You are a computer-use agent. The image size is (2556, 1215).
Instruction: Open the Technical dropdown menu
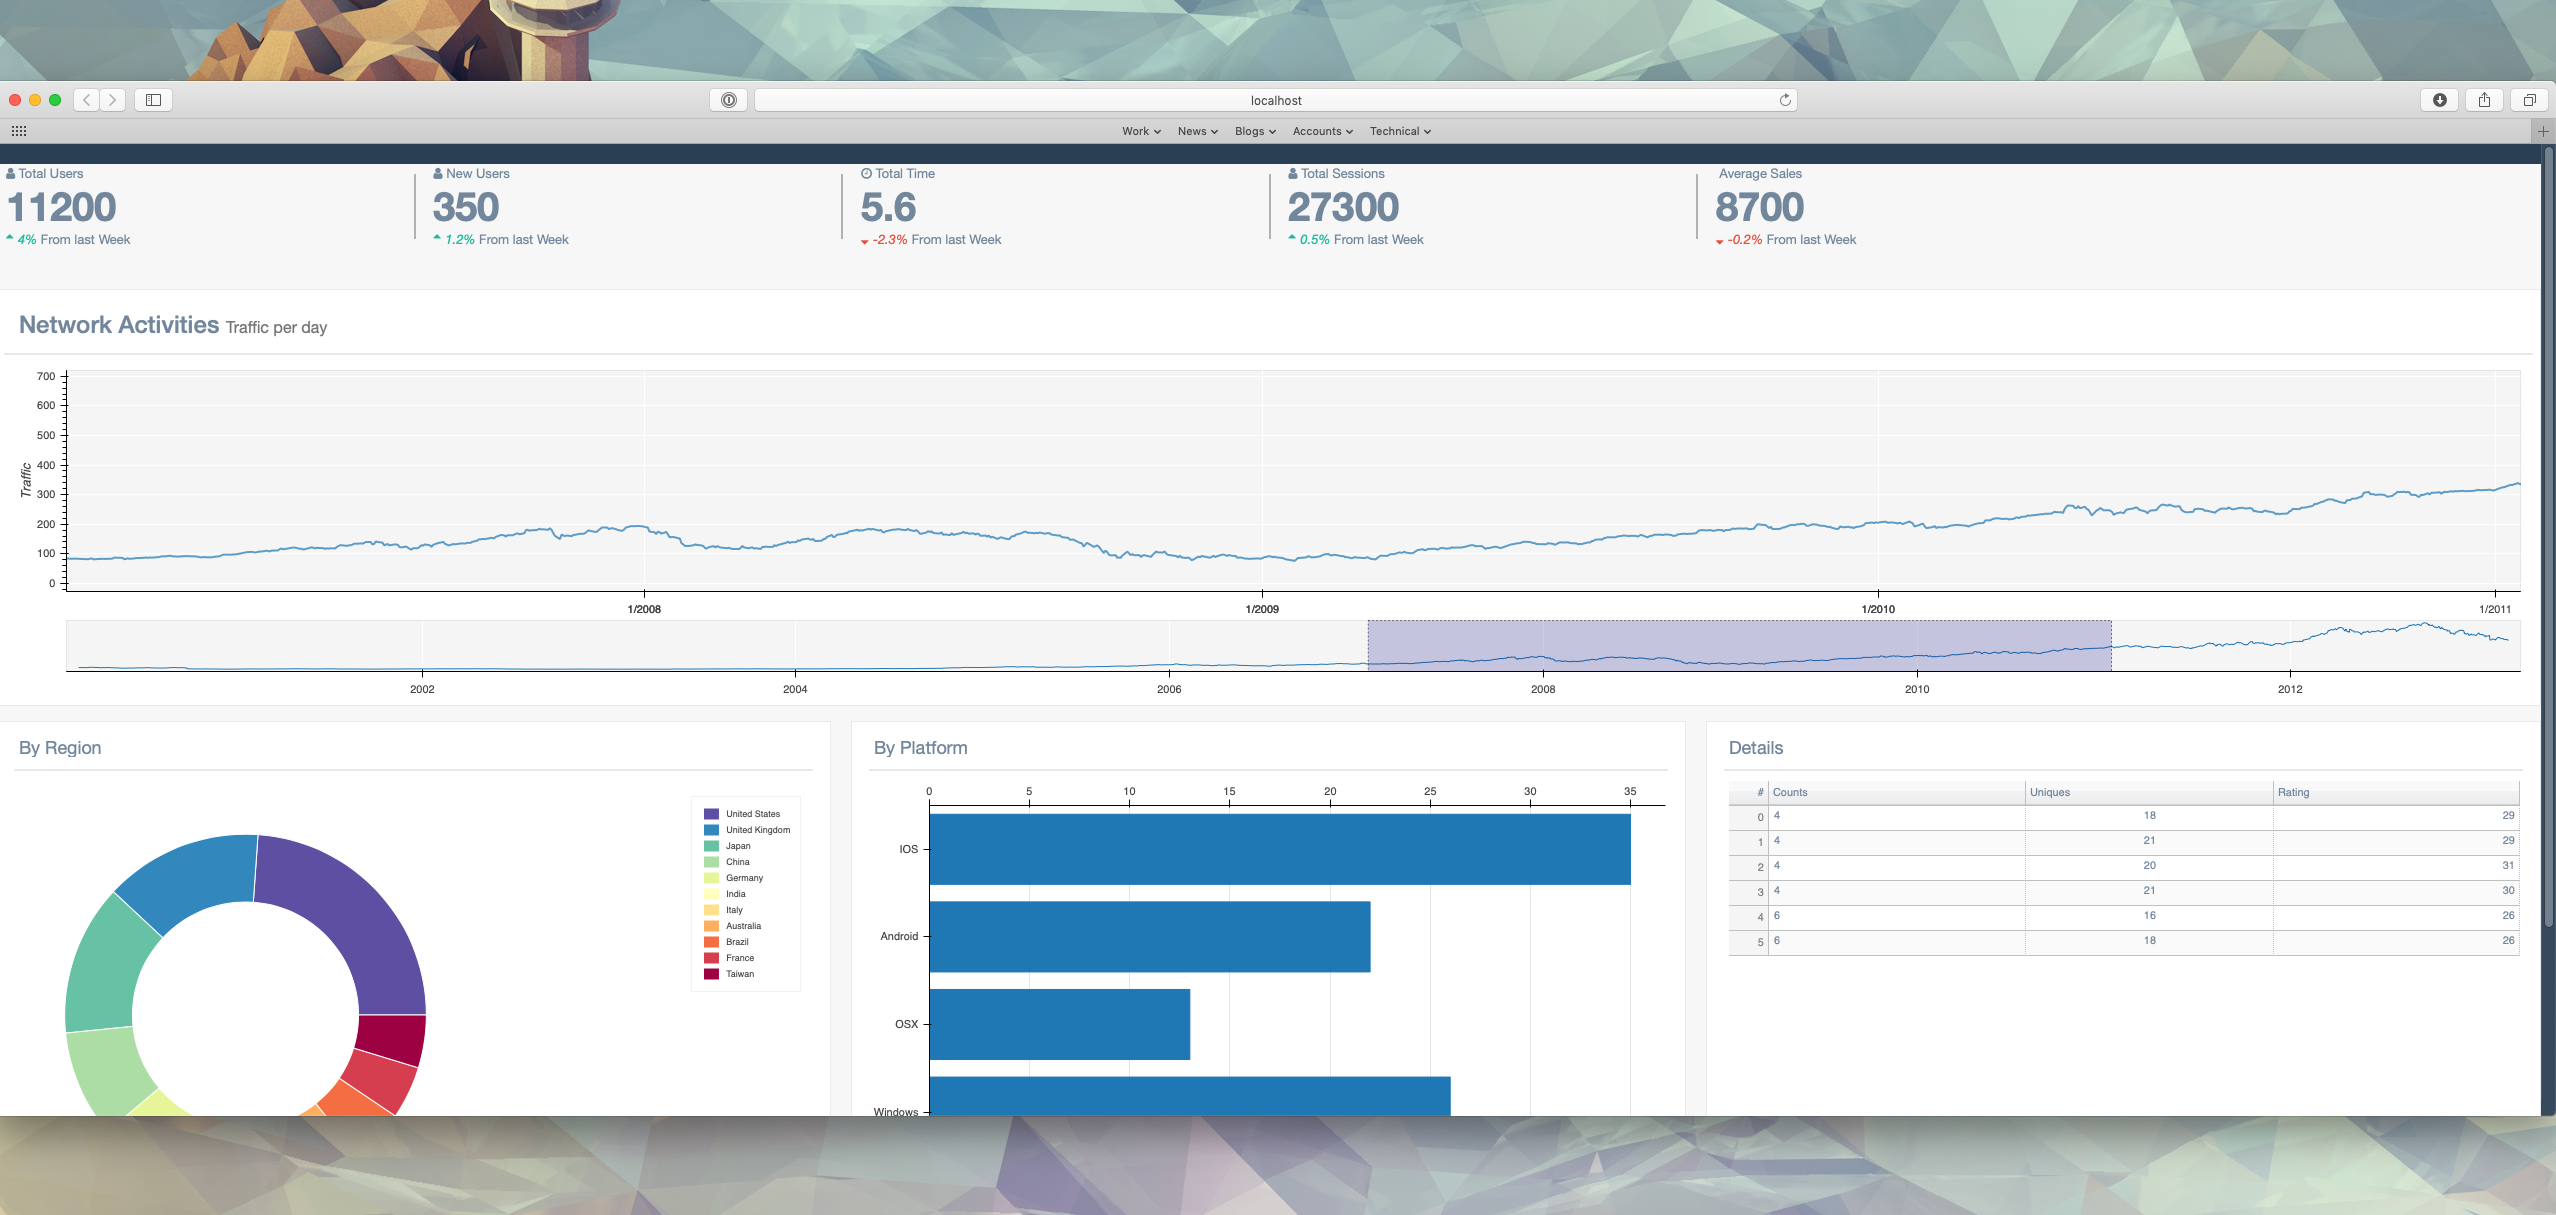1400,131
